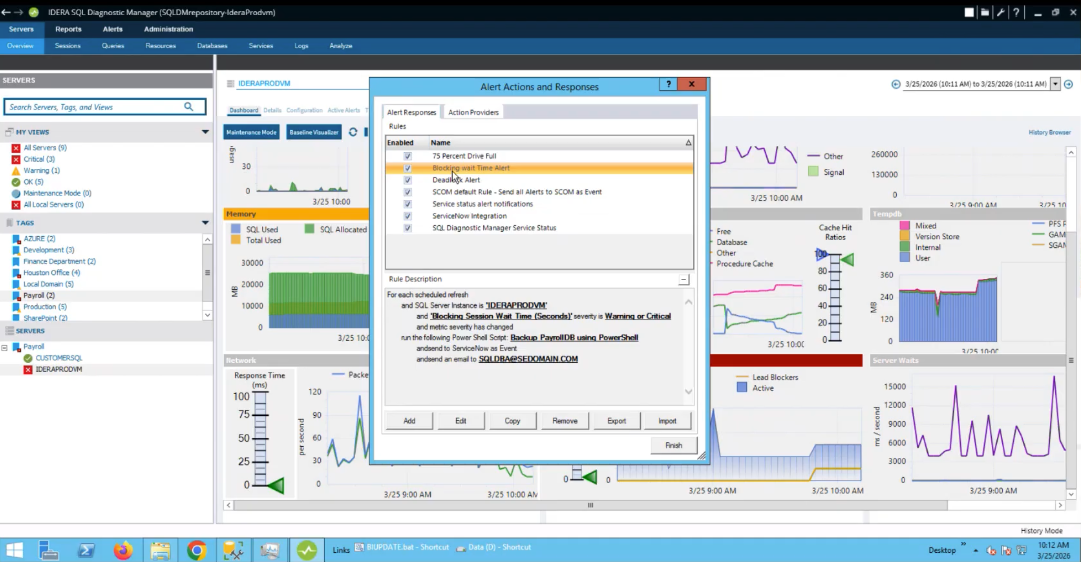This screenshot has height=562, width=1081.
Task: Toggle Blocking wait Time Alert checkbox
Action: click(x=407, y=168)
